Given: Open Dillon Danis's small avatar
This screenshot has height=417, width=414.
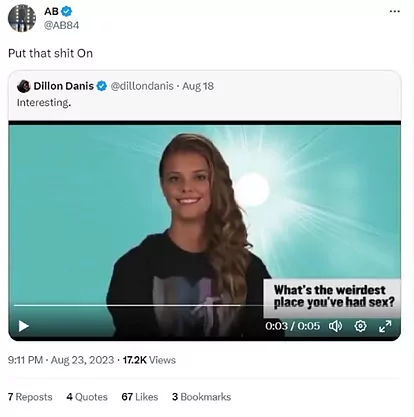Looking at the screenshot, I should click(x=24, y=86).
